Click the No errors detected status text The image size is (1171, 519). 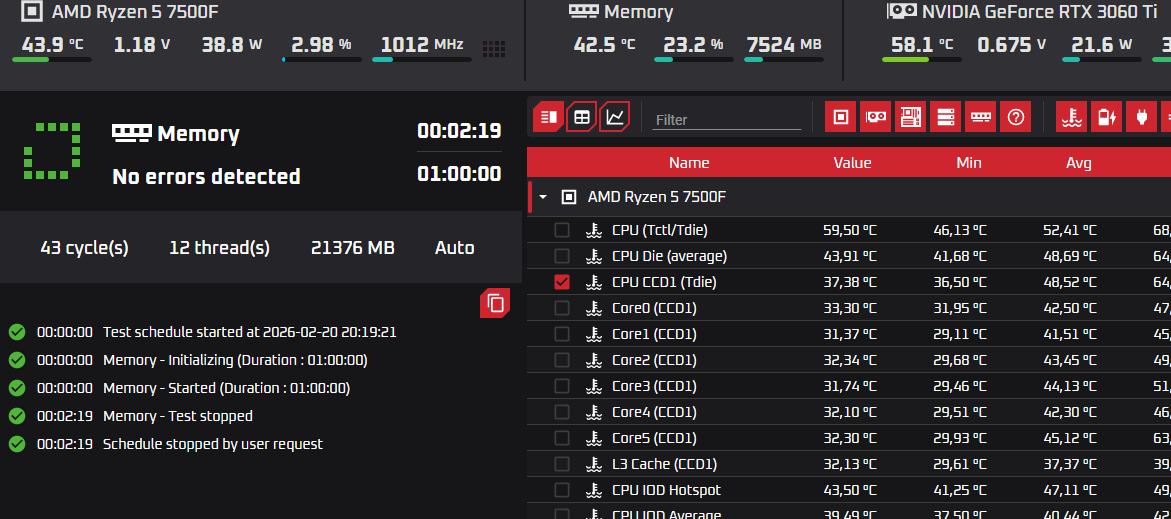[x=206, y=176]
